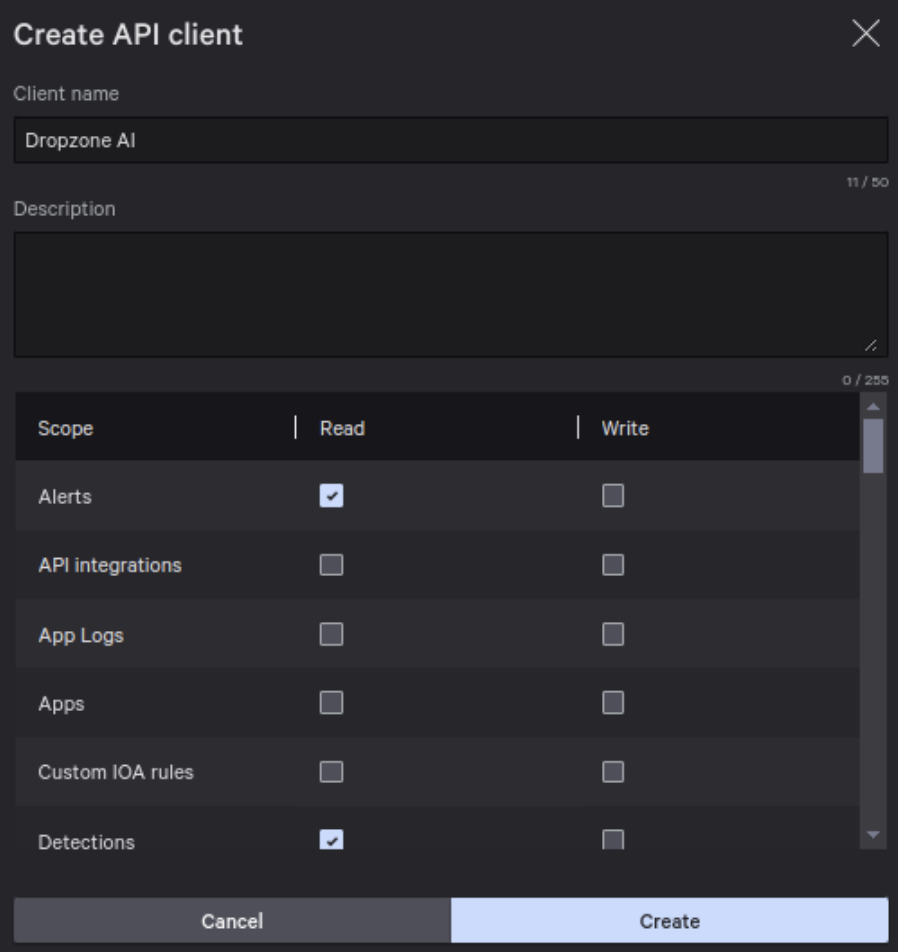Click the Description text area
This screenshot has width=898, height=952.
(x=450, y=294)
